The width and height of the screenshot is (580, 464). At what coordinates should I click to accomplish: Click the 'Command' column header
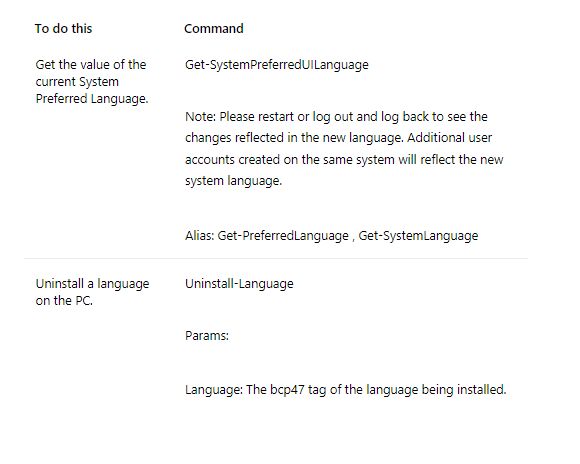tap(214, 28)
